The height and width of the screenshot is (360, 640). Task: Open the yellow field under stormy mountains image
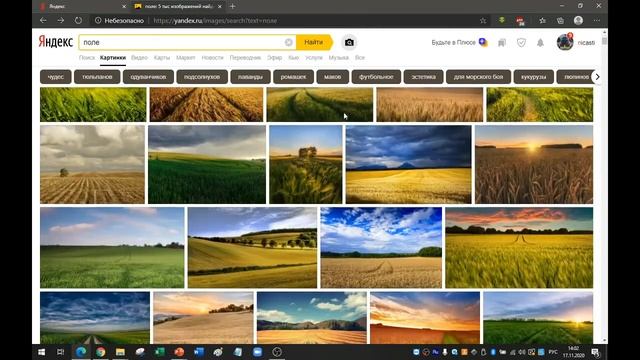(409, 164)
